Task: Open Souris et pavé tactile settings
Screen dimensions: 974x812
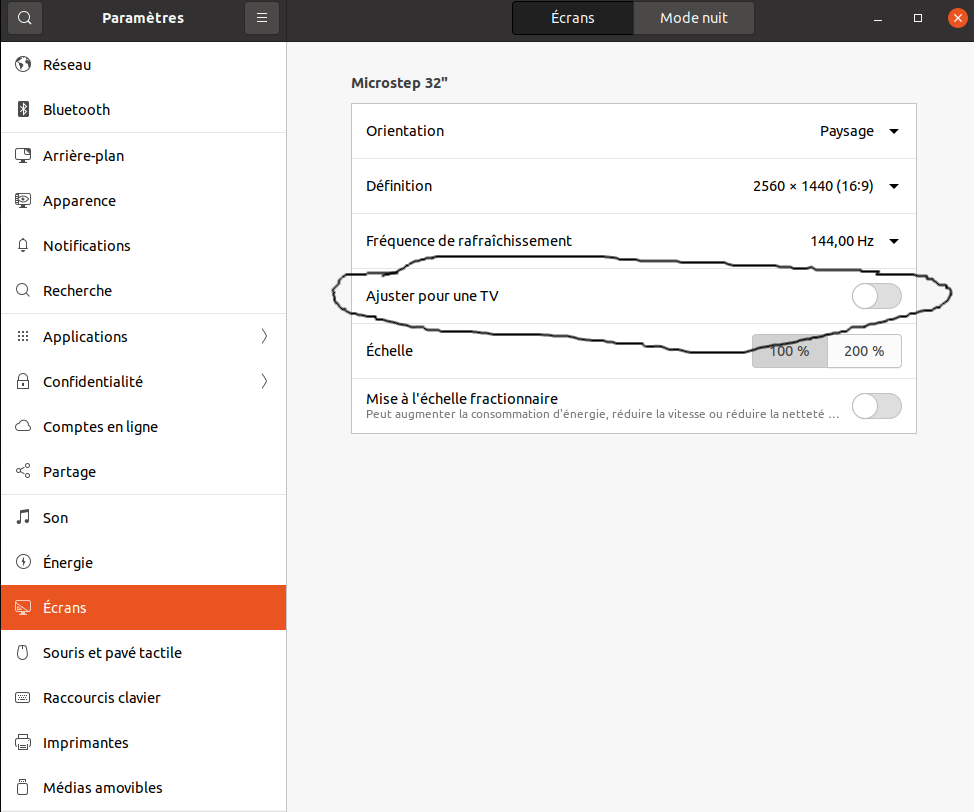Action: click(x=143, y=652)
